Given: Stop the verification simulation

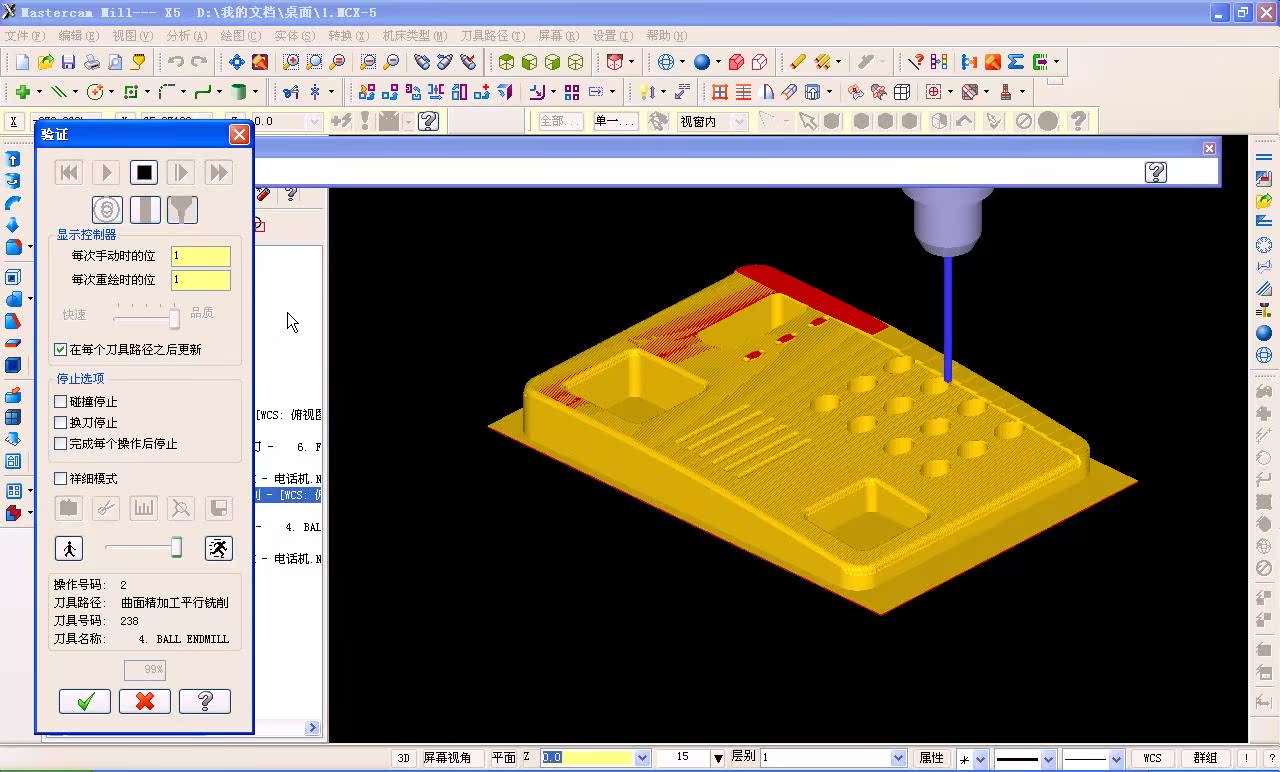Looking at the screenshot, I should point(144,173).
